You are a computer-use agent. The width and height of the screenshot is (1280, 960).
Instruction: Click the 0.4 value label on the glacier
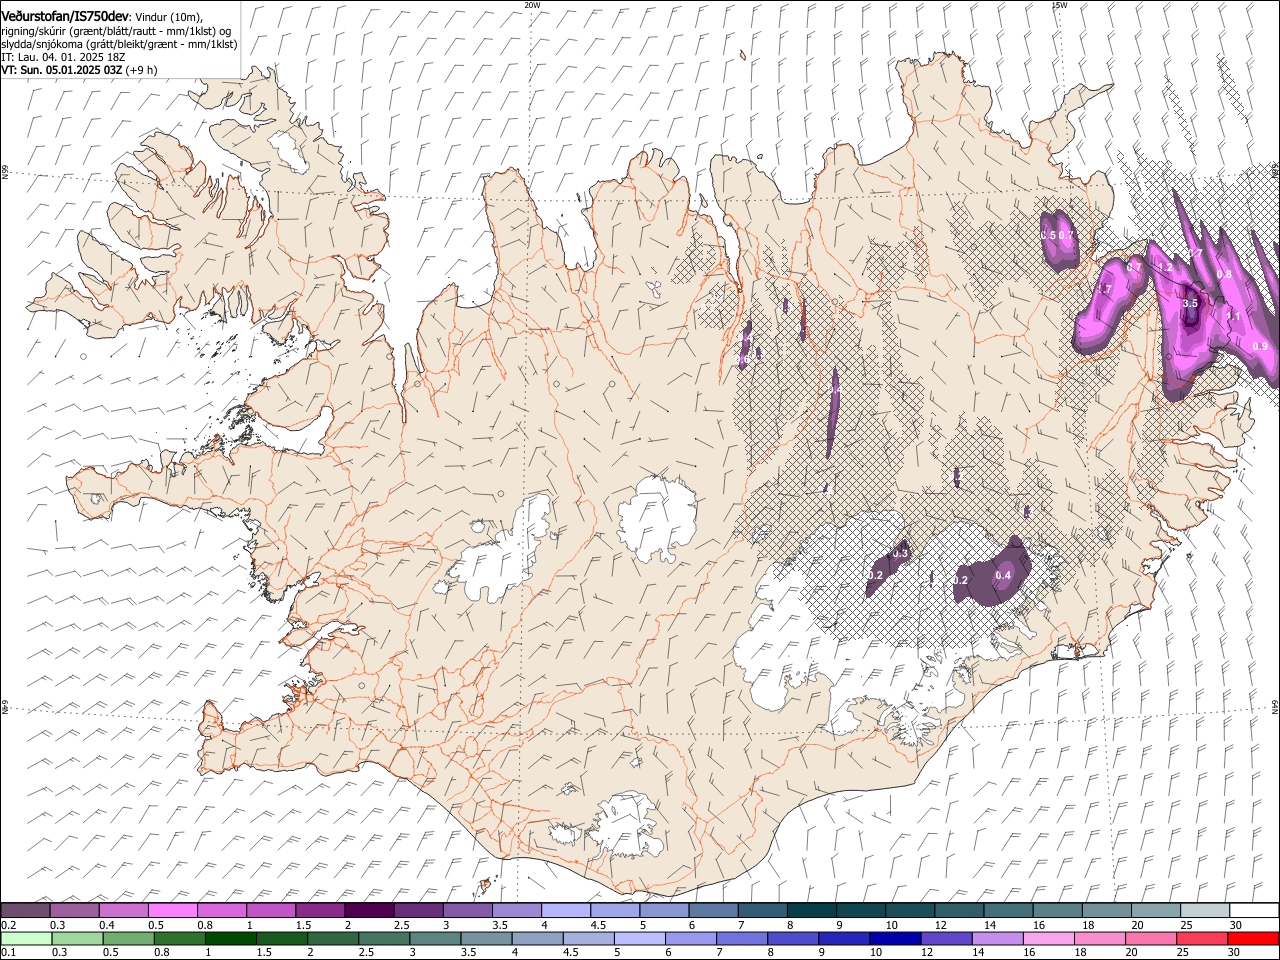[1003, 575]
